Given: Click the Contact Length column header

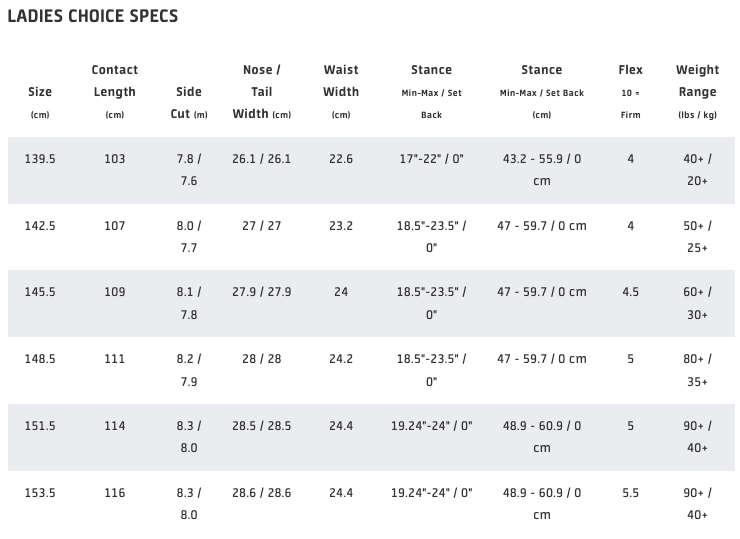Looking at the screenshot, I should 115,92.
